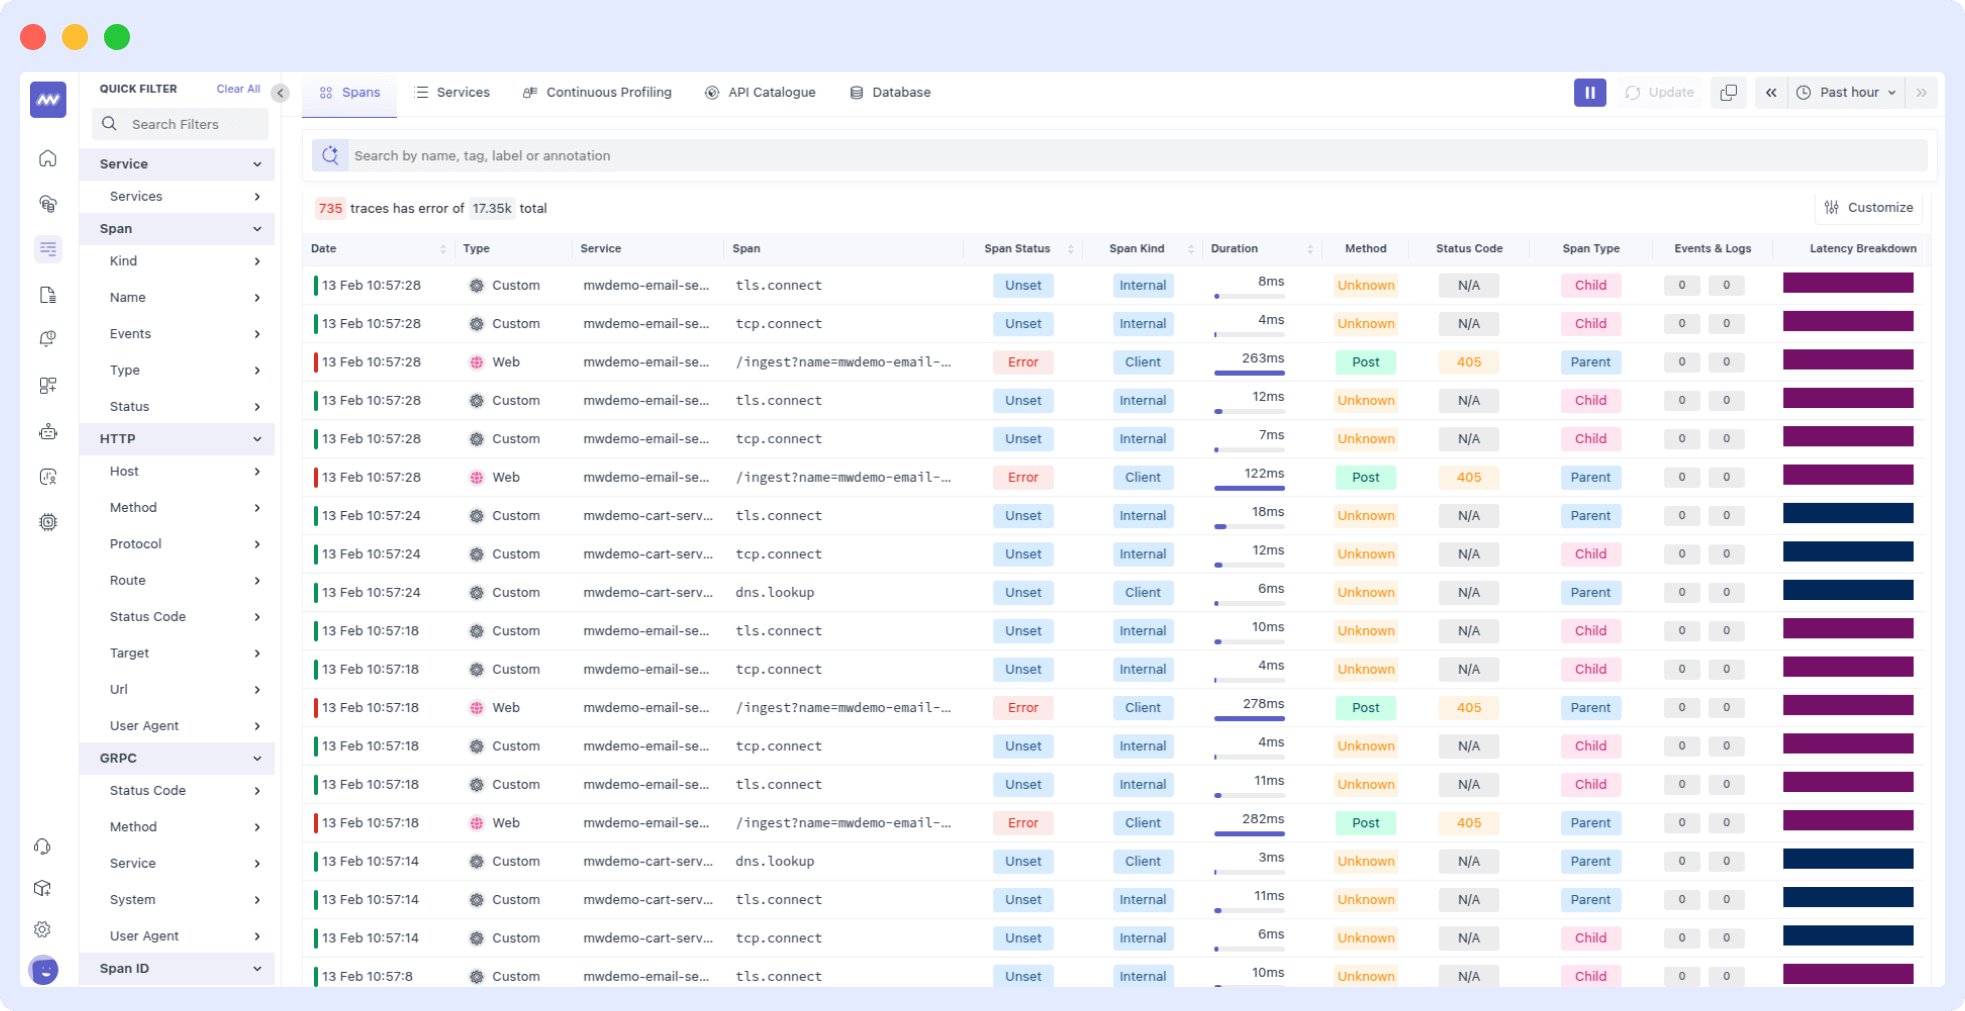
Task: Switch to the Services tab
Action: (452, 92)
